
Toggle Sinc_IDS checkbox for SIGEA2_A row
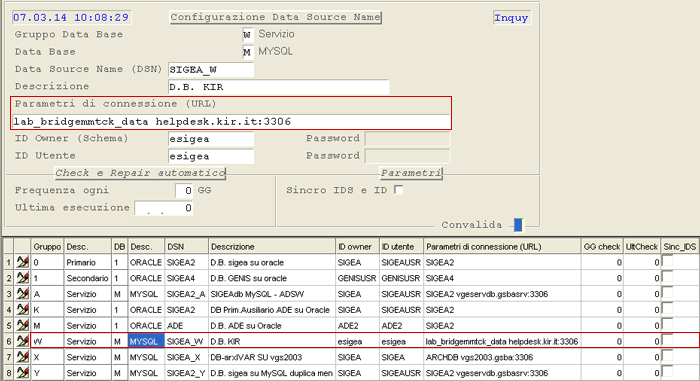pyautogui.click(x=667, y=292)
